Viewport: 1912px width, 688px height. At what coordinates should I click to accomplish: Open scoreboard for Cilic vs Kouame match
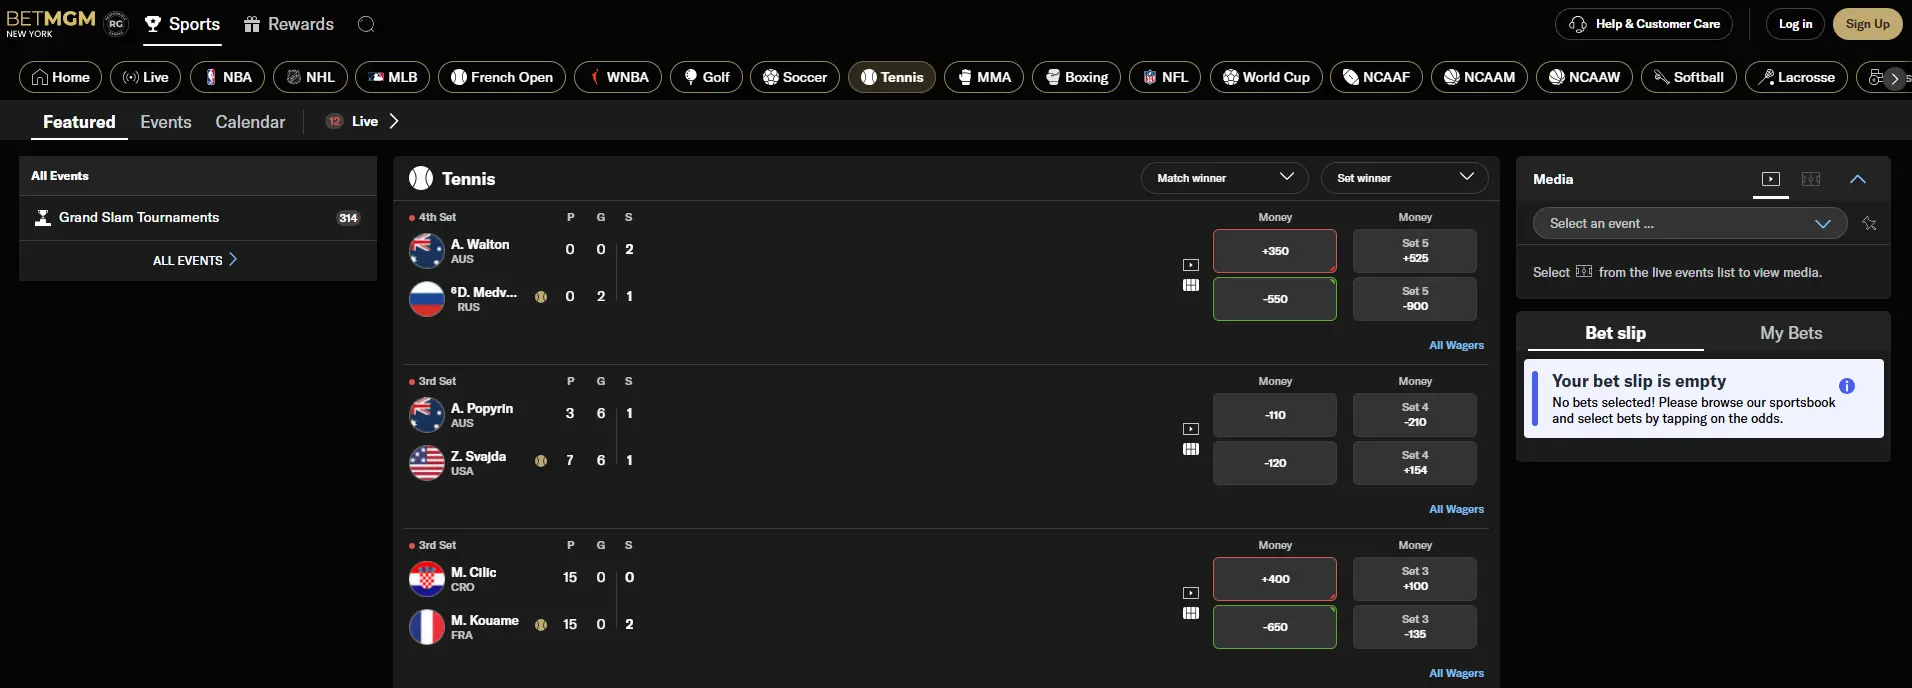1191,613
